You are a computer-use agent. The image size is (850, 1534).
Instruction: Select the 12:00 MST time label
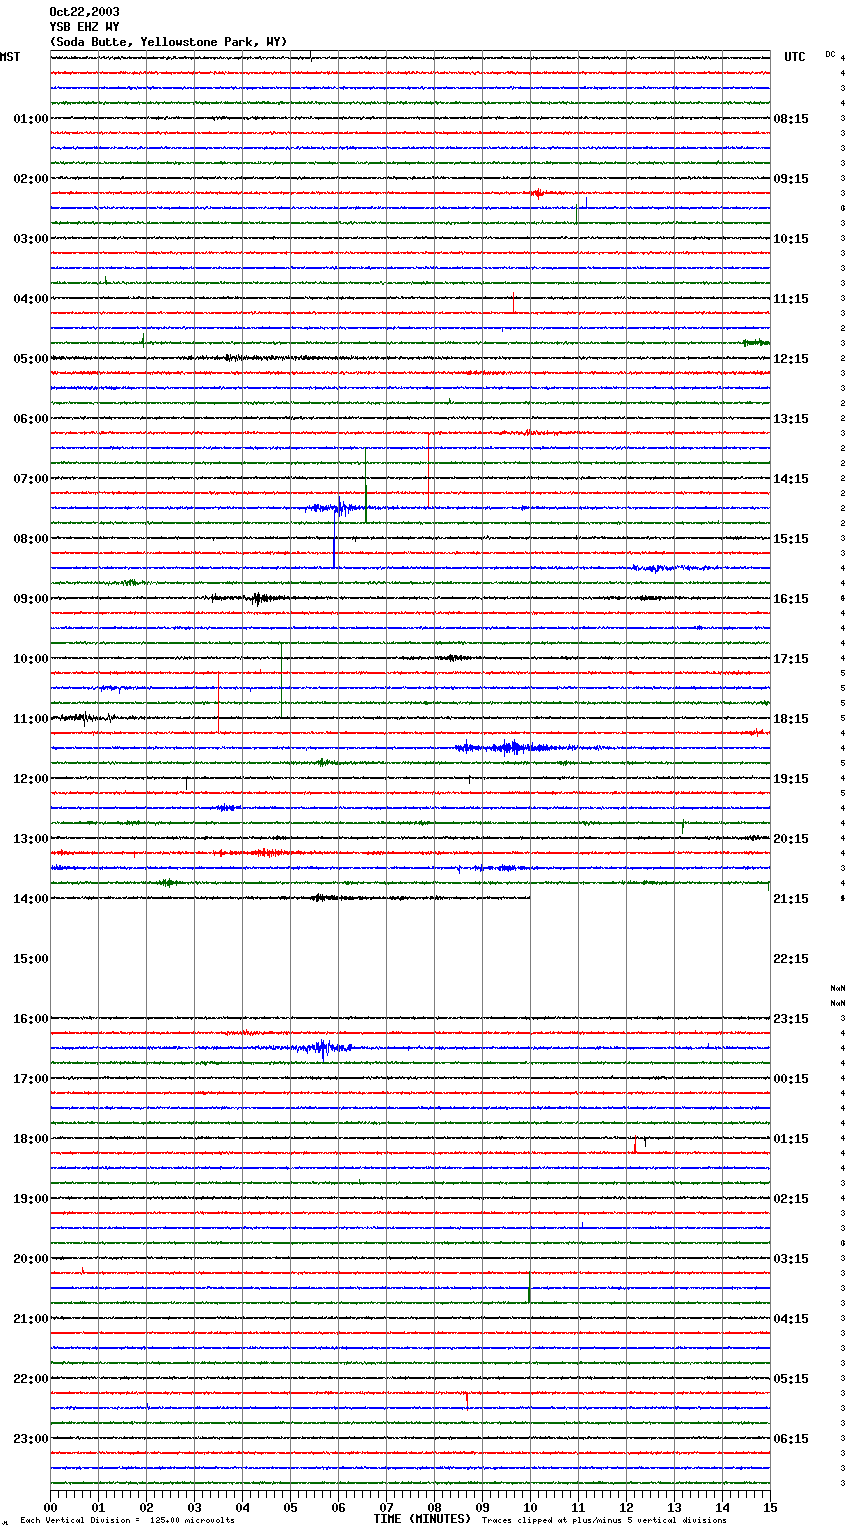[31, 779]
